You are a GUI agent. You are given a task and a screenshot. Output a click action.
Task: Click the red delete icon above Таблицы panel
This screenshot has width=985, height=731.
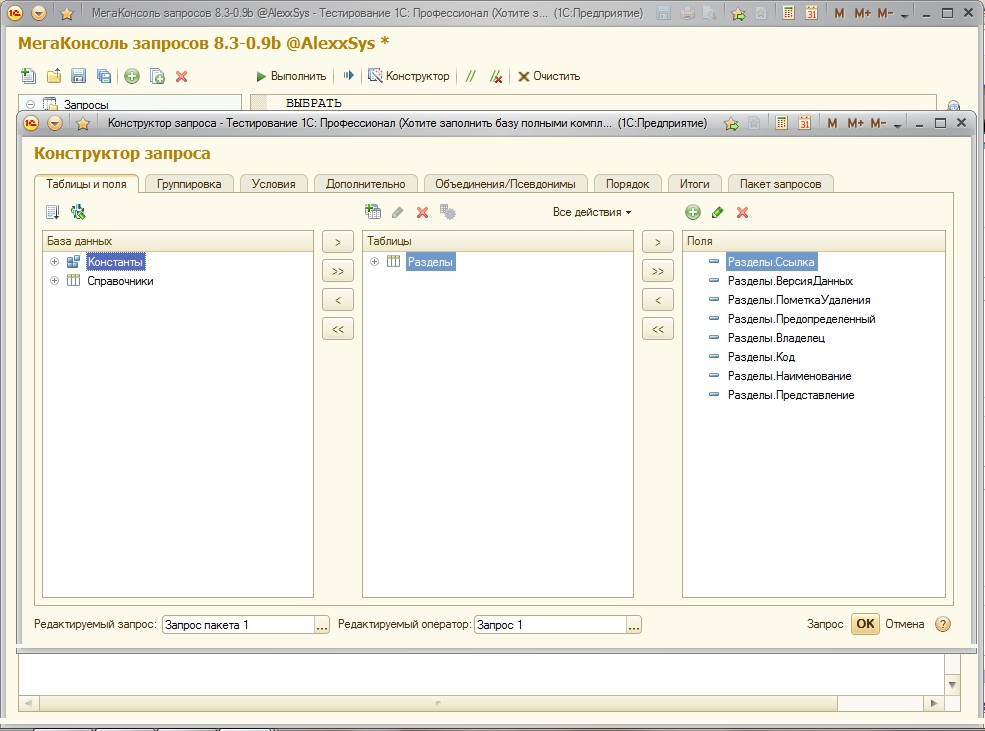pyautogui.click(x=422, y=212)
